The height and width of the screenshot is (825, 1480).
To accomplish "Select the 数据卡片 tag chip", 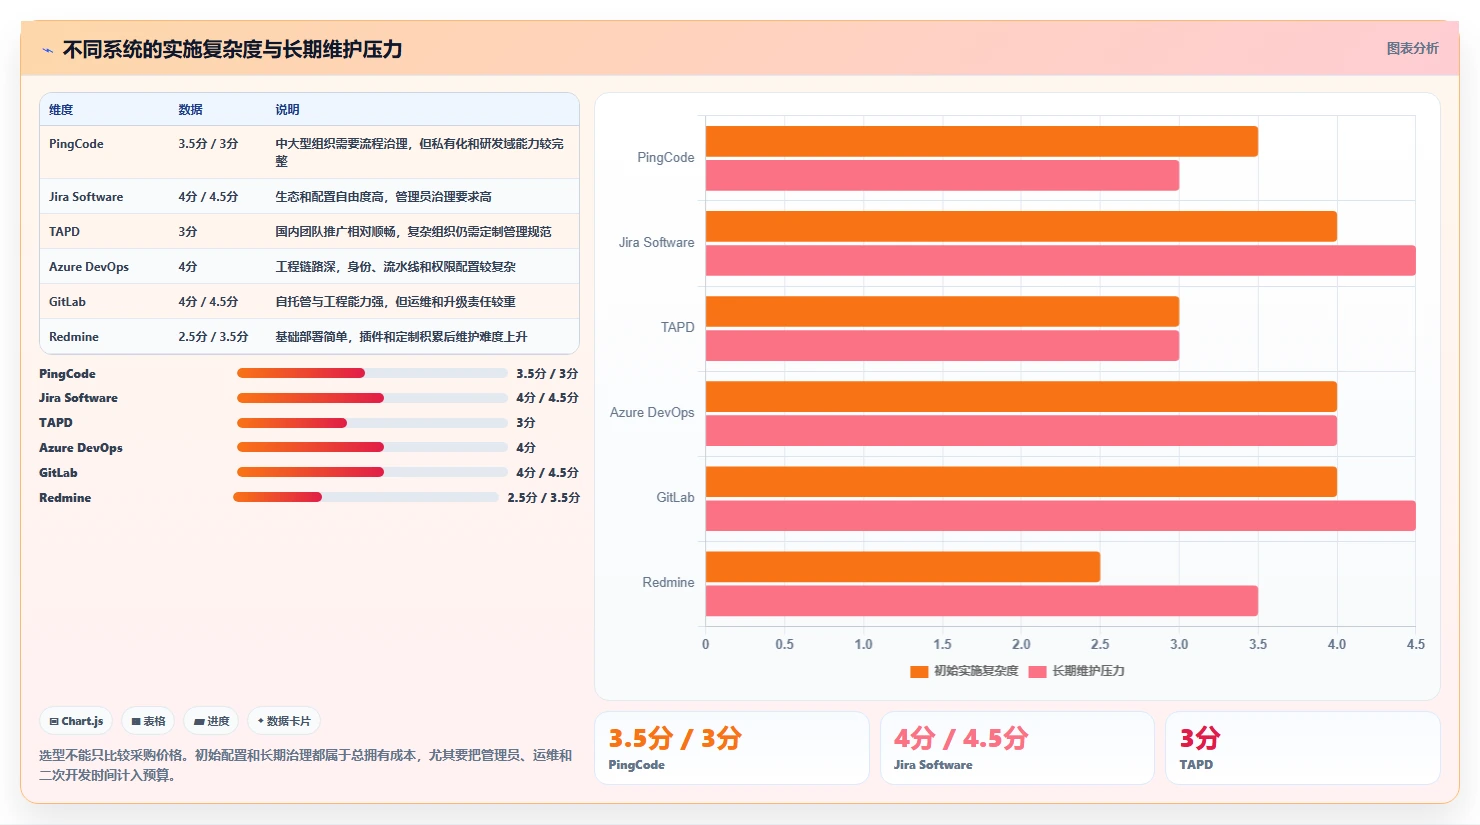I will [284, 721].
